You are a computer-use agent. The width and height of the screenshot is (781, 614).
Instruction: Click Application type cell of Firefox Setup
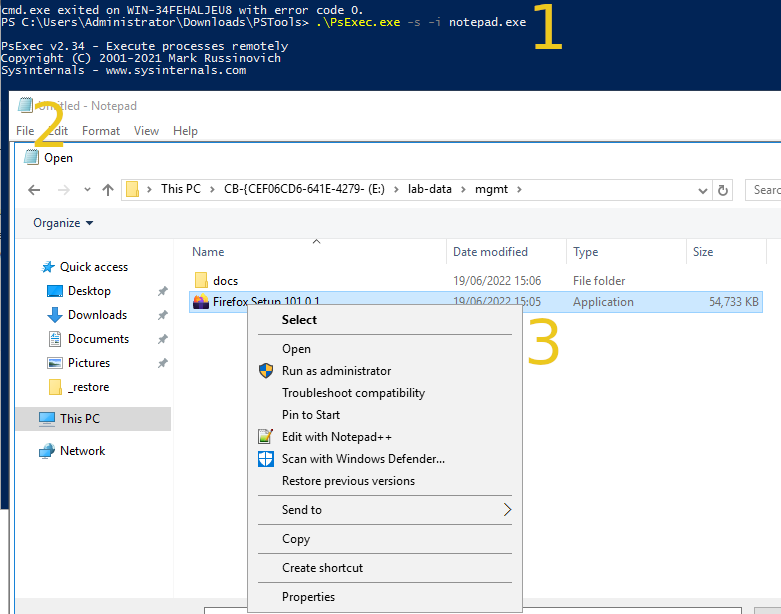click(603, 302)
